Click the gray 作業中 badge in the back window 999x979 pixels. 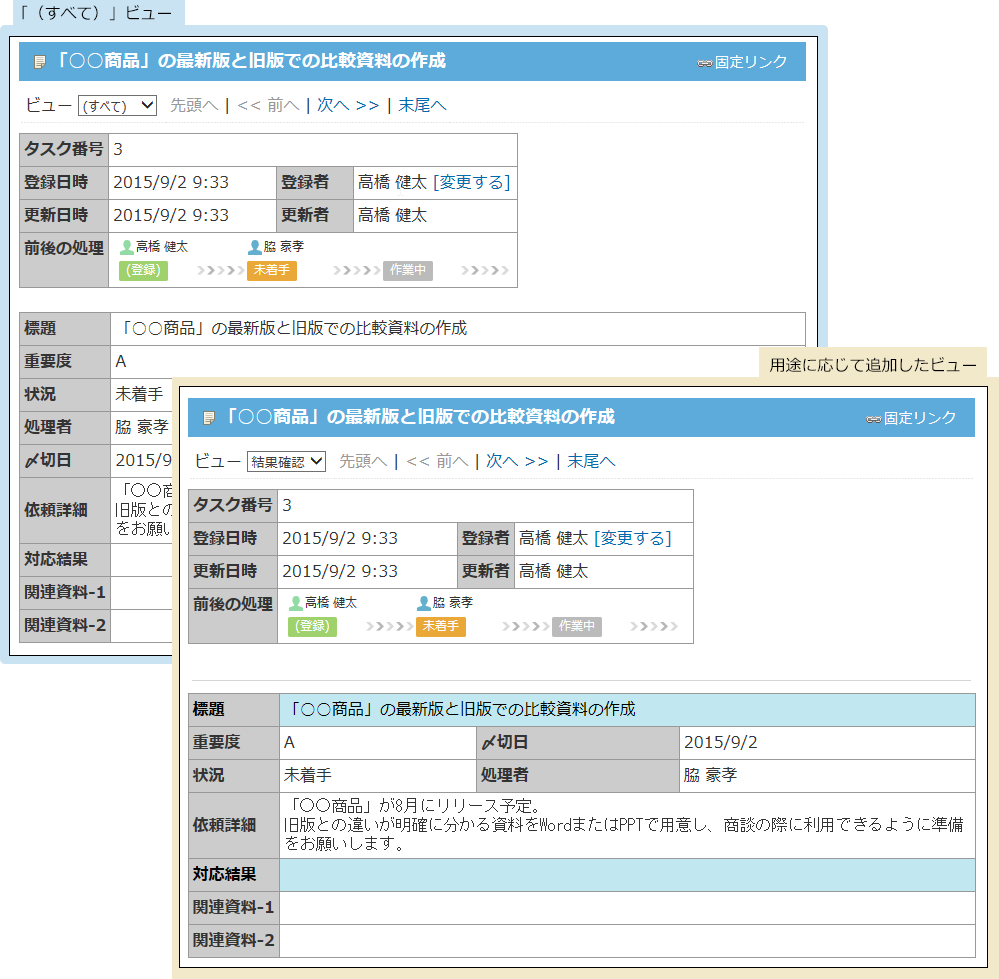pos(408,270)
